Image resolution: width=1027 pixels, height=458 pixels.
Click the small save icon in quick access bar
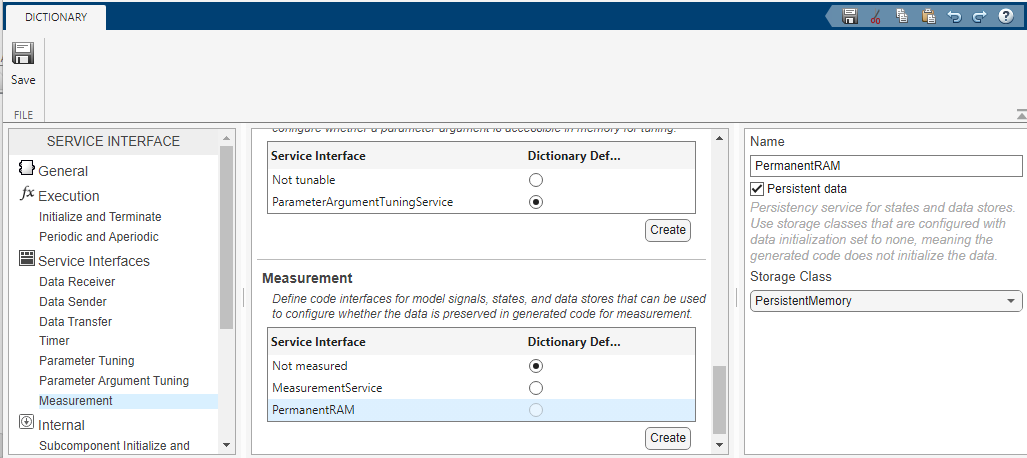(x=850, y=16)
